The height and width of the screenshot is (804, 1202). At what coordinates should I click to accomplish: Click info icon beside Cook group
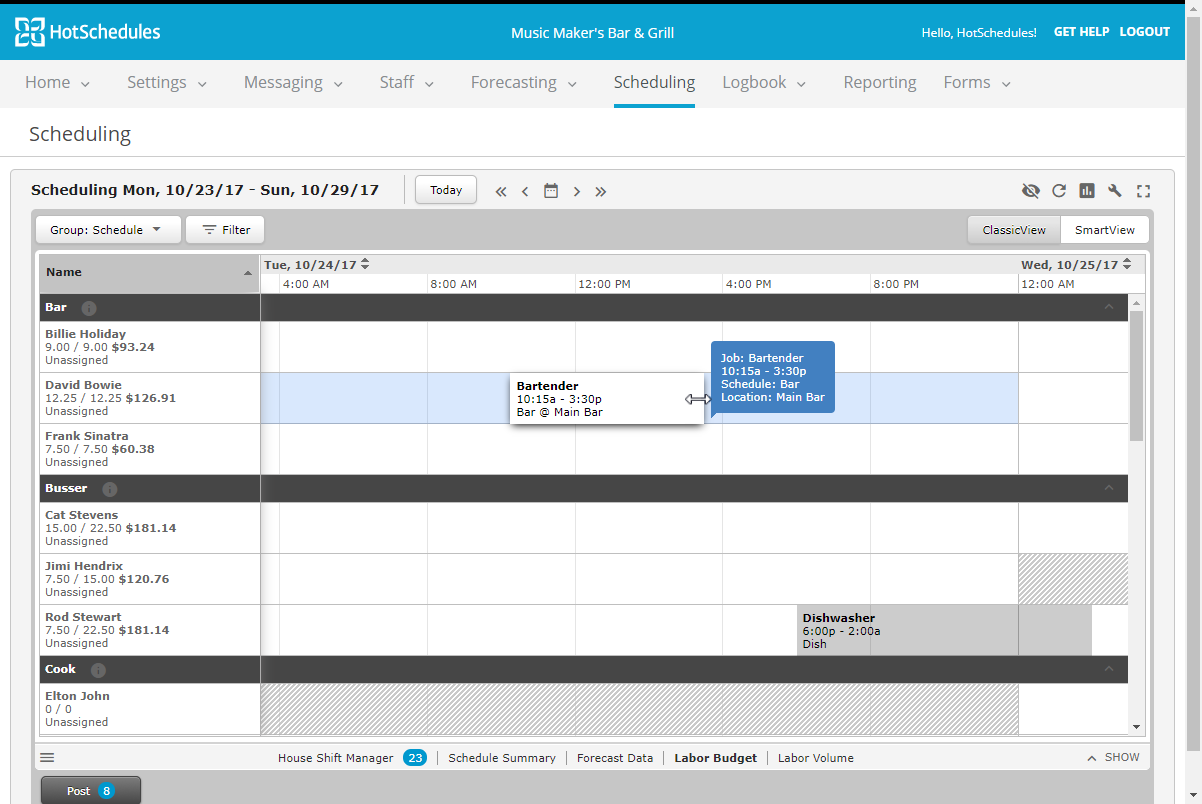[98, 670]
